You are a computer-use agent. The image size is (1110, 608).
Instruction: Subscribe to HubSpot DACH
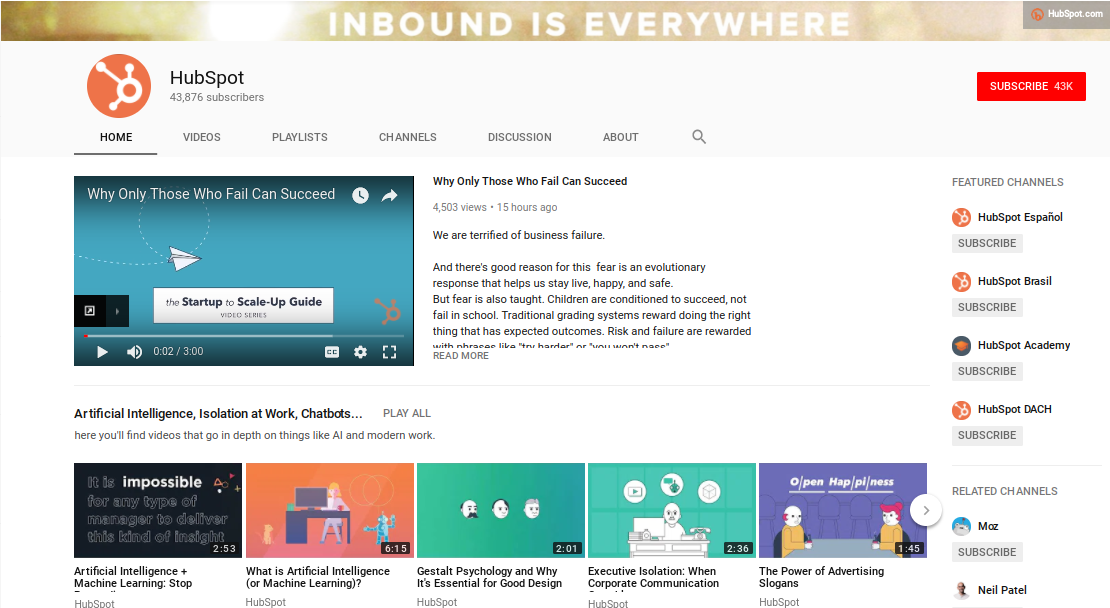click(x=987, y=435)
